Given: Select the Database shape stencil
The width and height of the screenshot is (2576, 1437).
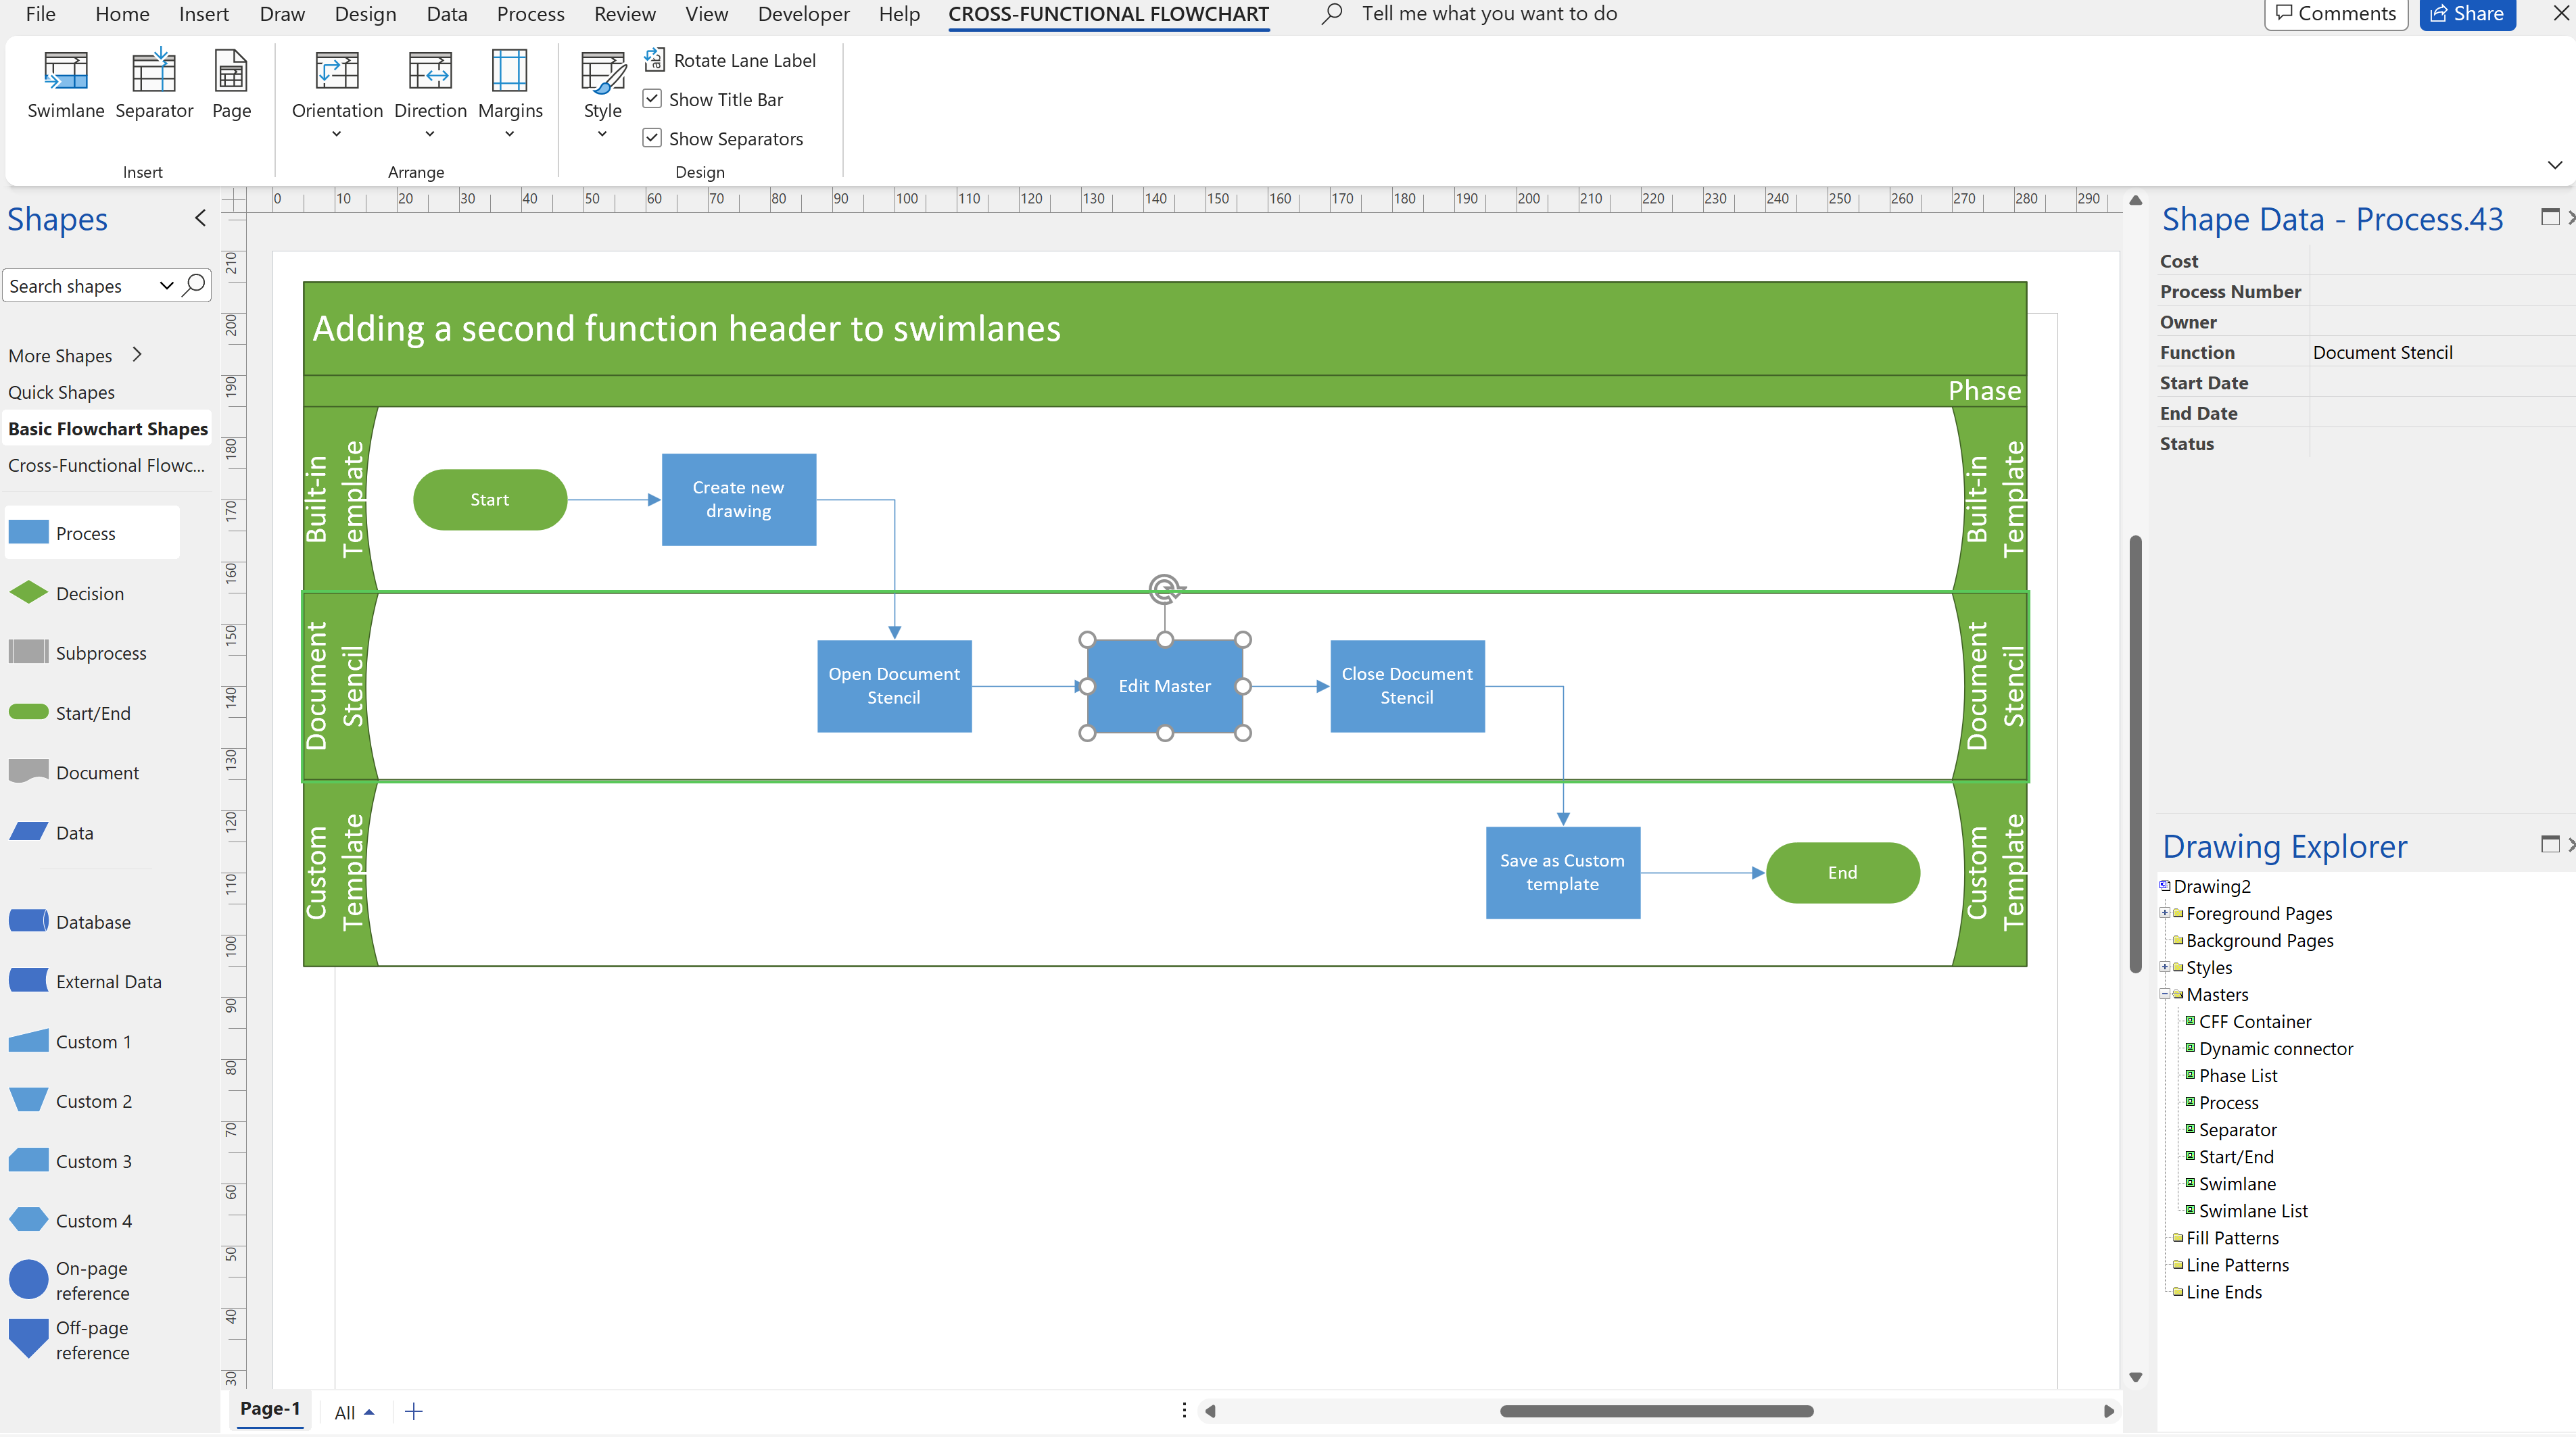Looking at the screenshot, I should click(x=92, y=921).
